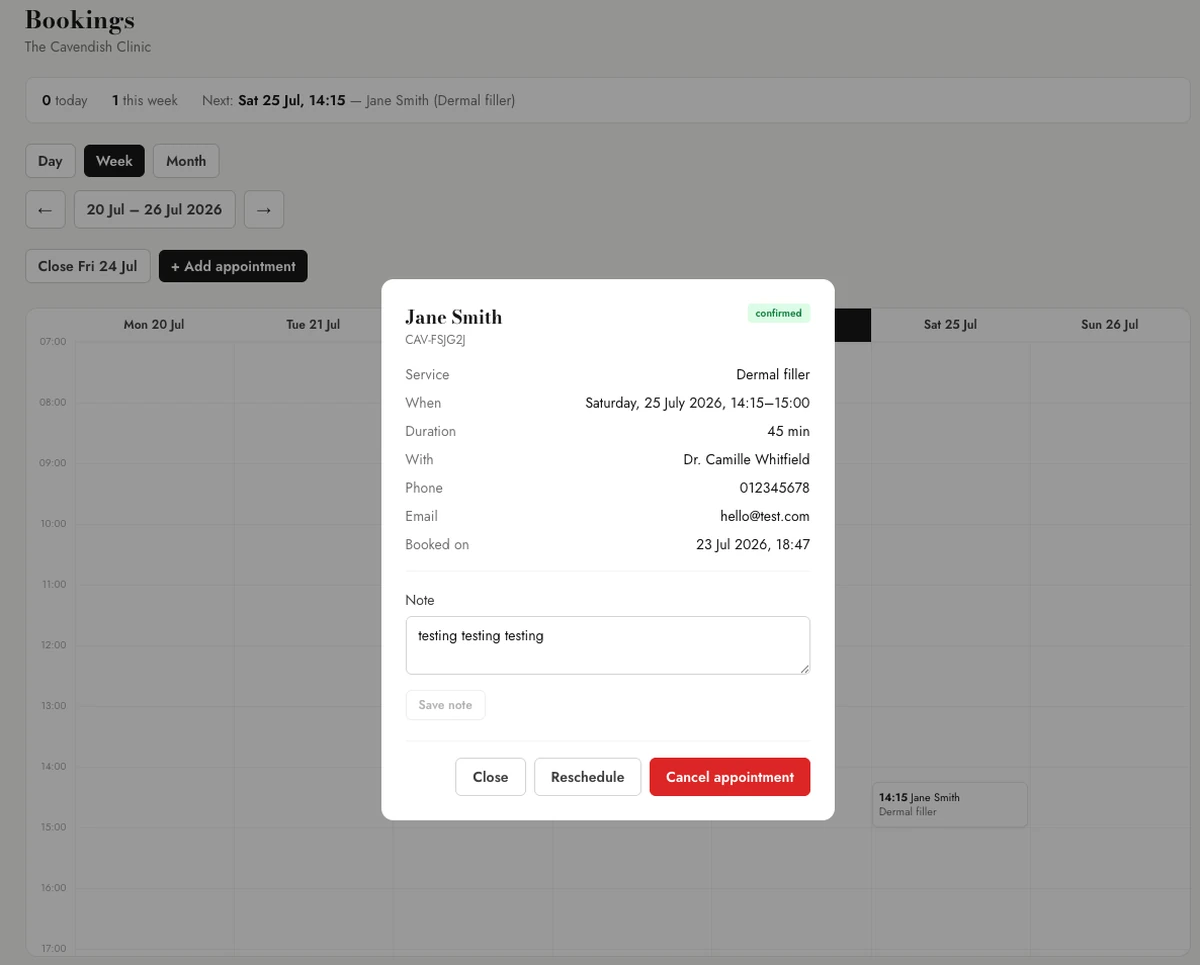
Task: Click the Sat 25 Jul column header
Action: 950,325
